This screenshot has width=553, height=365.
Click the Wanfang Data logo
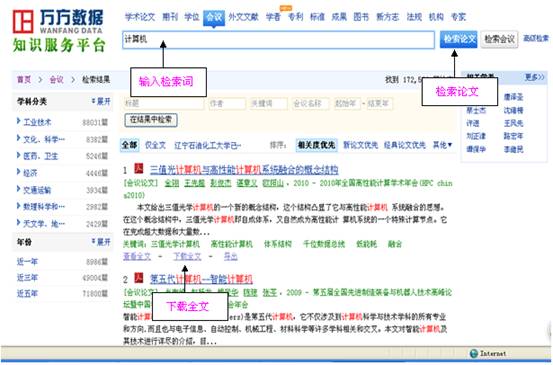(58, 22)
